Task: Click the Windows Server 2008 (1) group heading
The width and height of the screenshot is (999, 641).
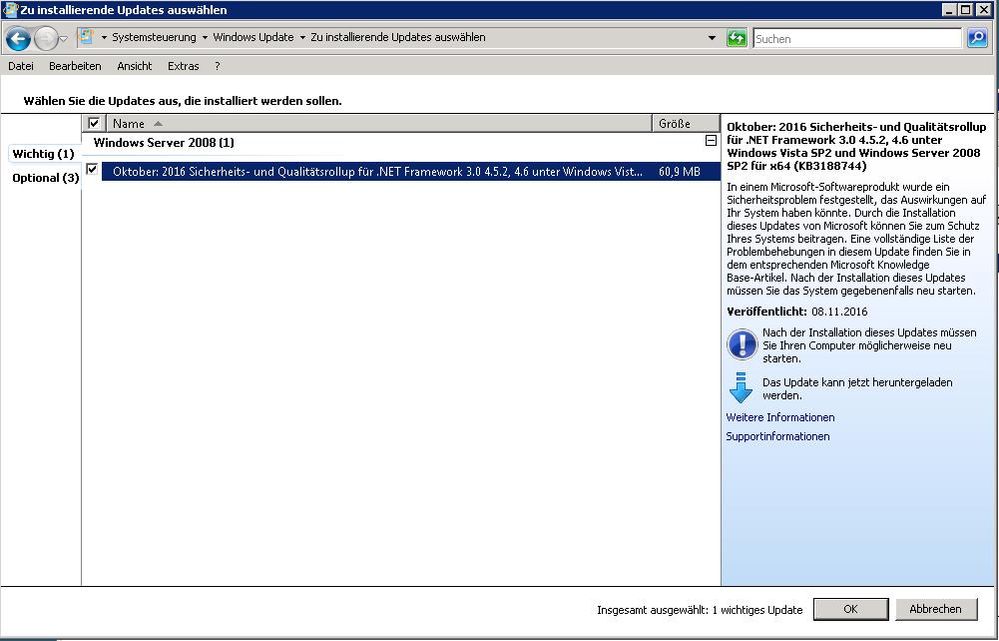Action: 164,143
